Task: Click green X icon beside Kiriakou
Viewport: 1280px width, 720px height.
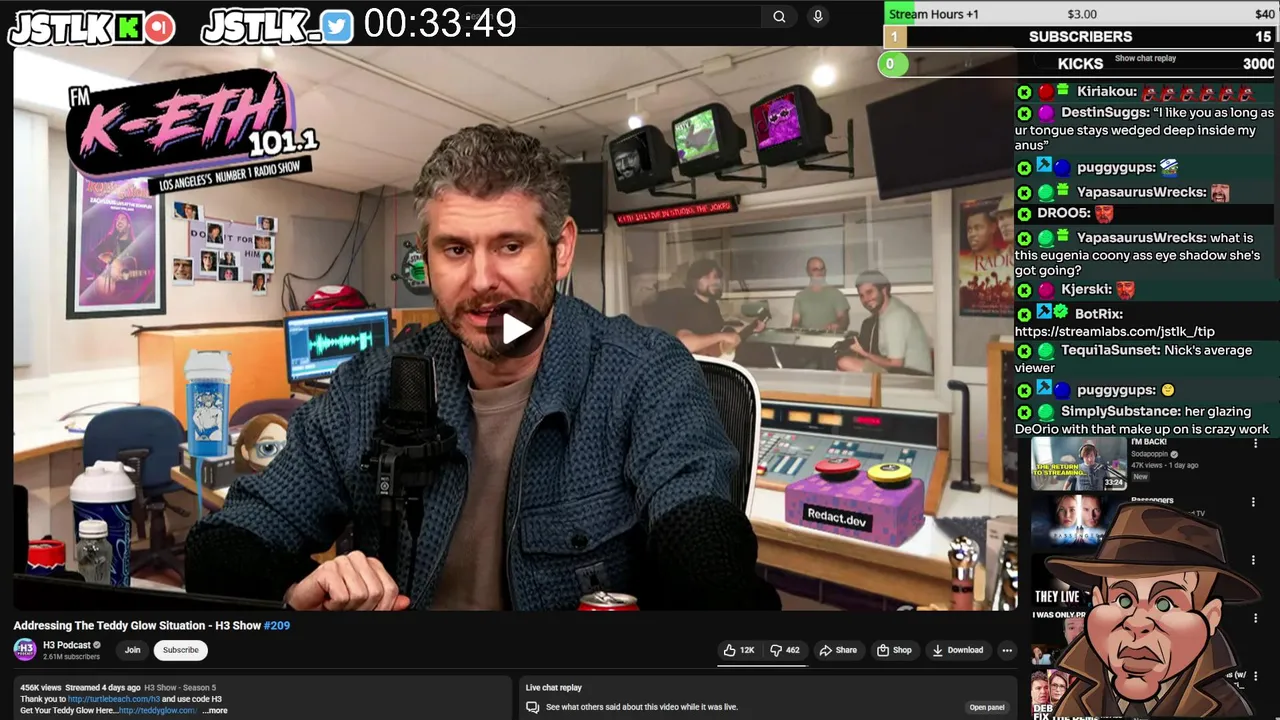Action: point(1024,92)
